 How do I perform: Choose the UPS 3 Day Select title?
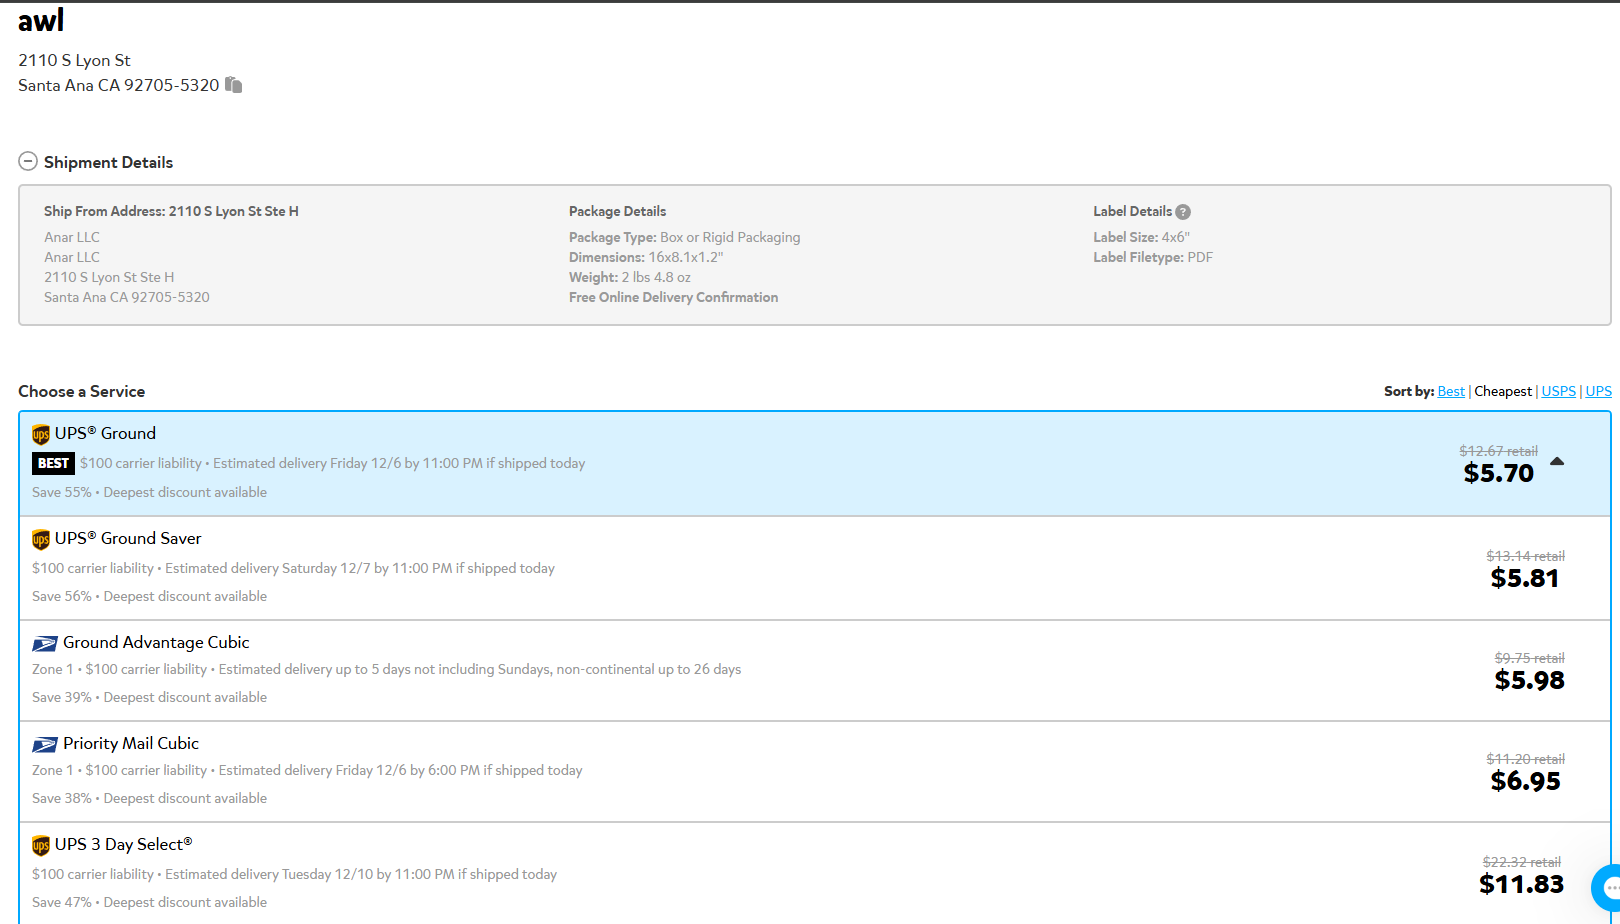(124, 844)
